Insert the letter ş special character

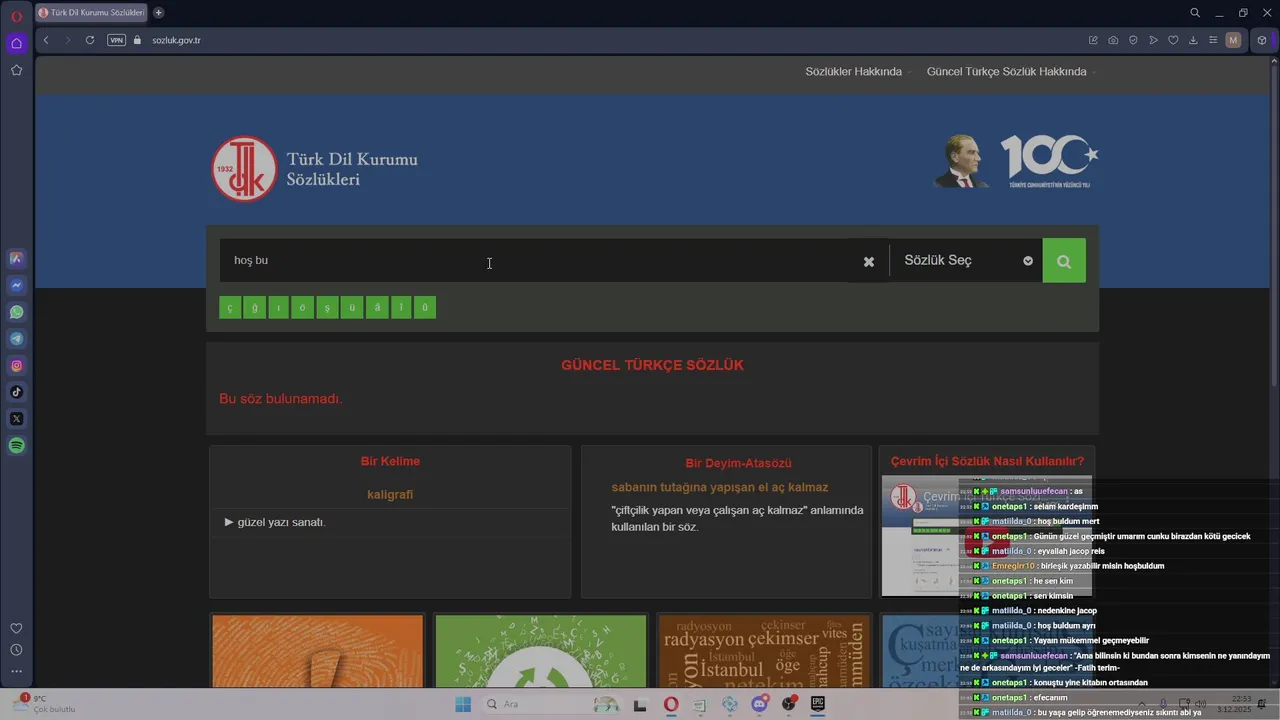(x=327, y=307)
